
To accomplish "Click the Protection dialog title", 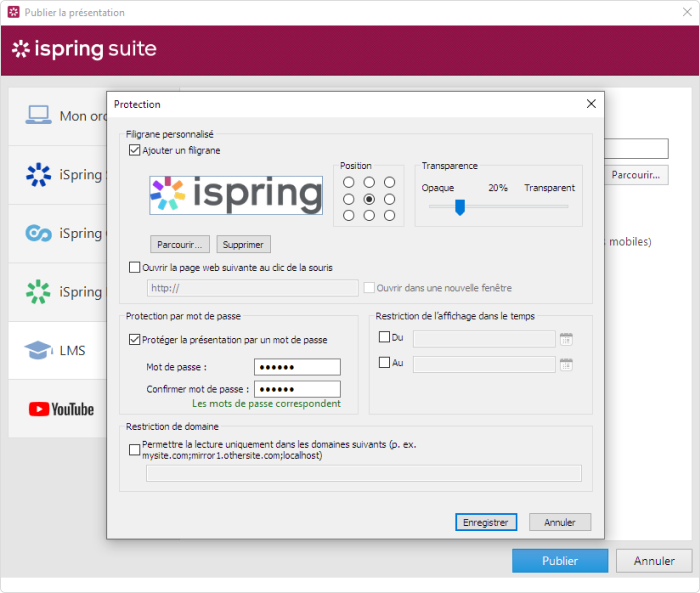I will (x=137, y=104).
